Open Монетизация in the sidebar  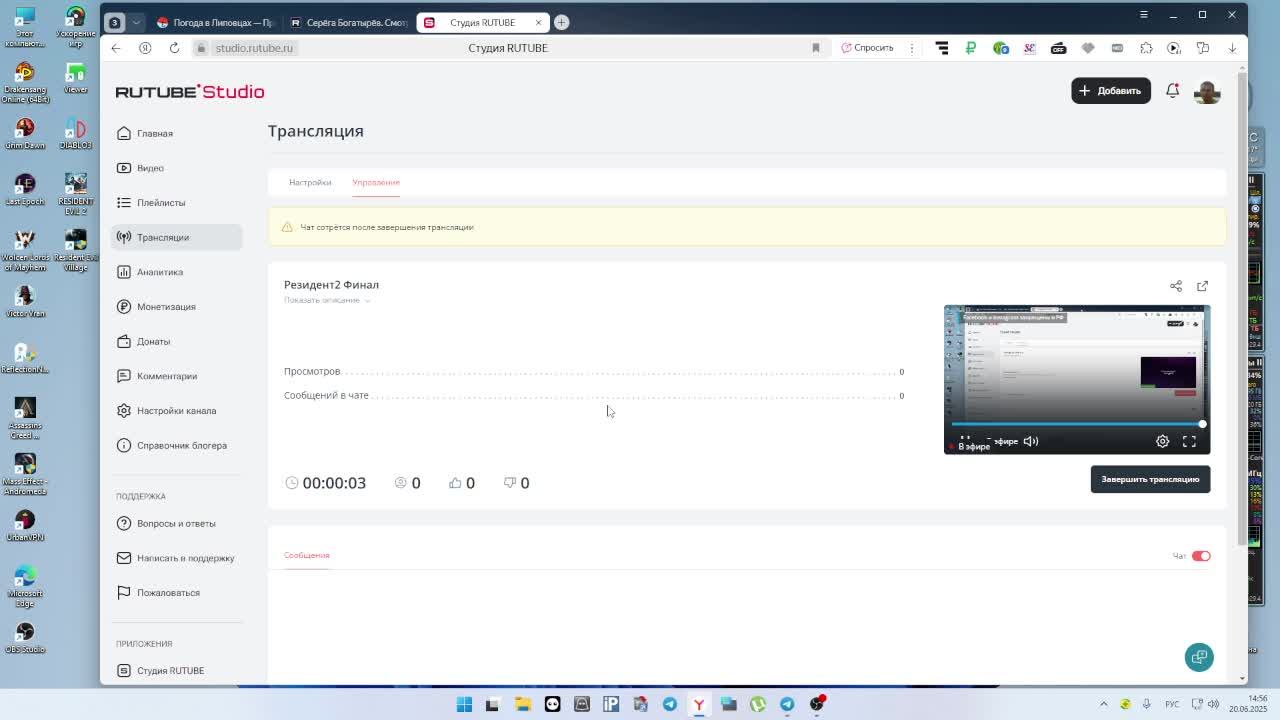pyautogui.click(x=176, y=306)
